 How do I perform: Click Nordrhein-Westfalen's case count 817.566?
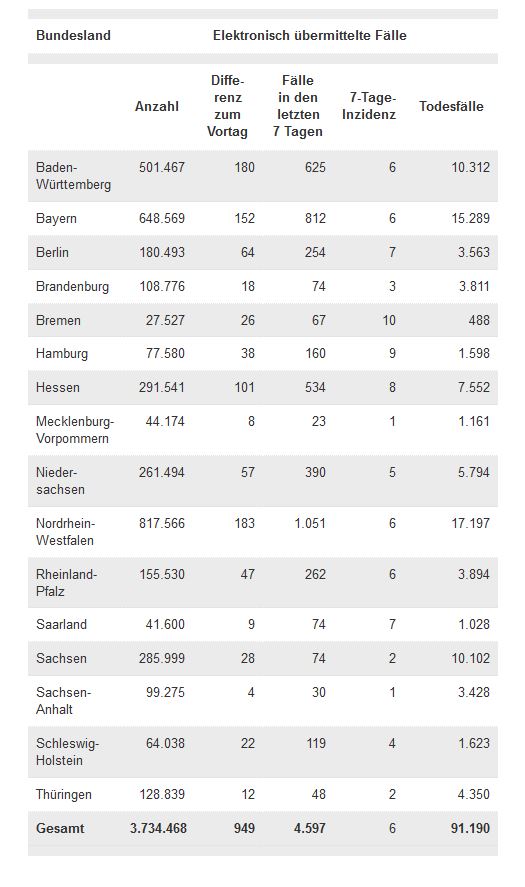[x=162, y=523]
